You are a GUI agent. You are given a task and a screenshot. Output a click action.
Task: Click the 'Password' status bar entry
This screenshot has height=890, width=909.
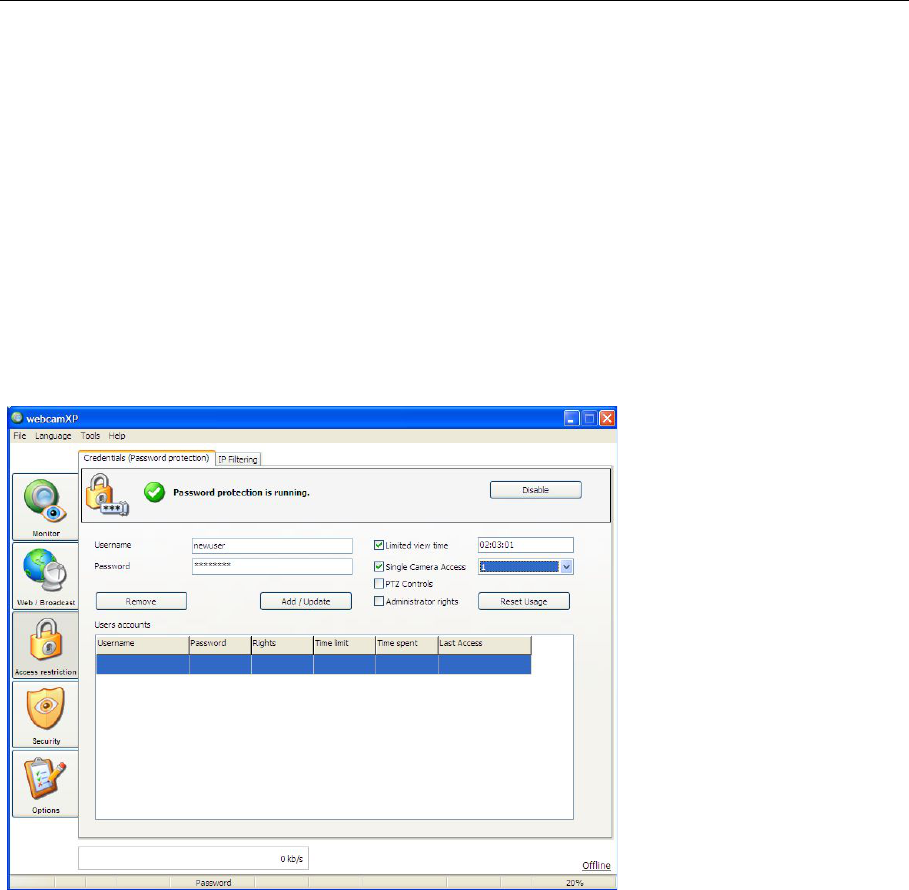(x=213, y=882)
